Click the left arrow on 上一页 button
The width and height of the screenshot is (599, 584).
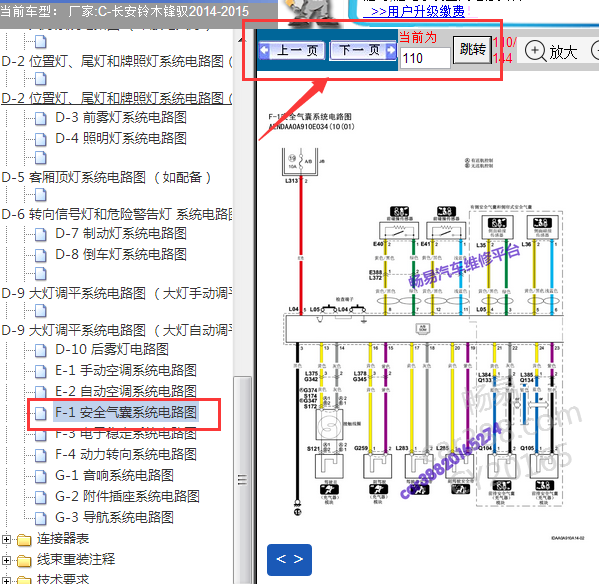click(x=264, y=50)
